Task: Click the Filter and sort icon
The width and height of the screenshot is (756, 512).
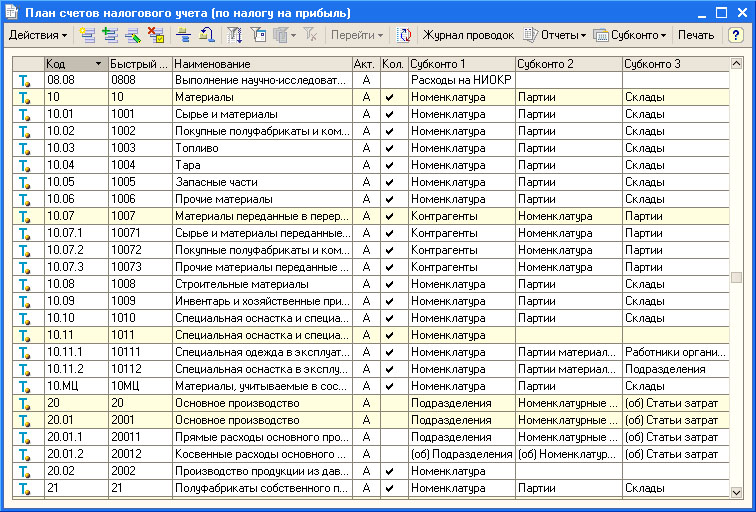Action: 236,35
